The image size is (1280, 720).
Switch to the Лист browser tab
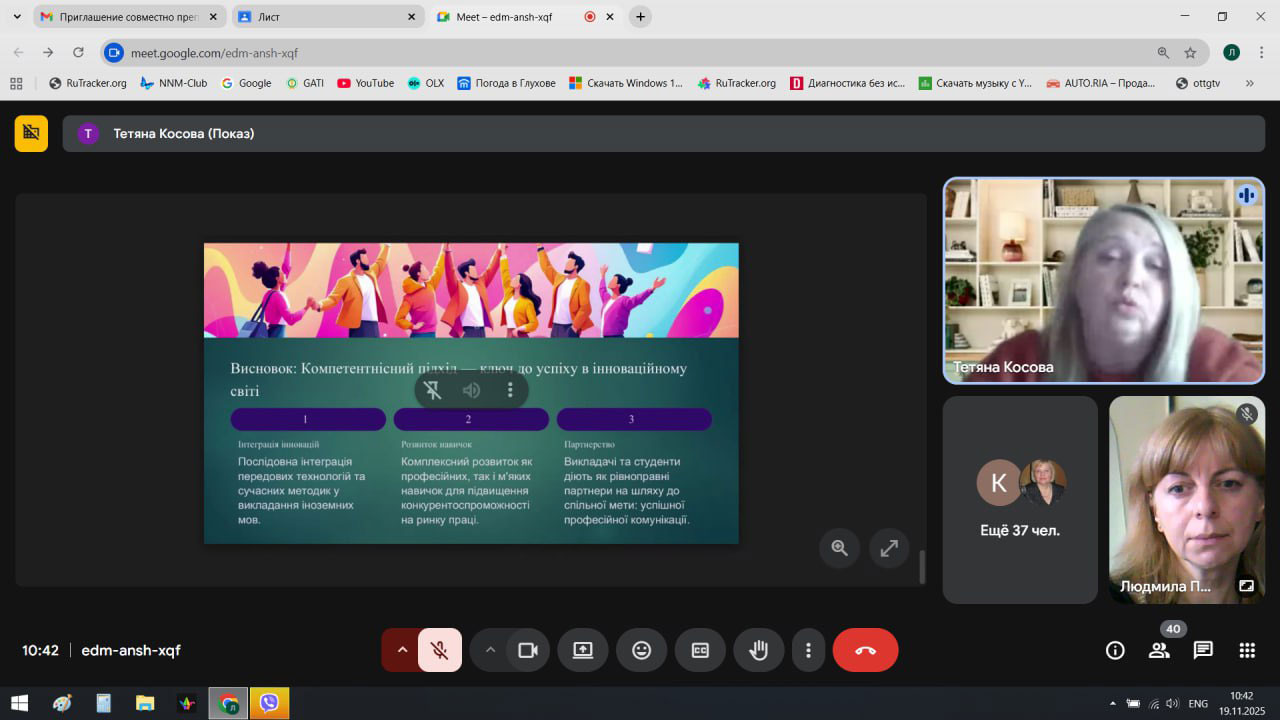coord(325,17)
